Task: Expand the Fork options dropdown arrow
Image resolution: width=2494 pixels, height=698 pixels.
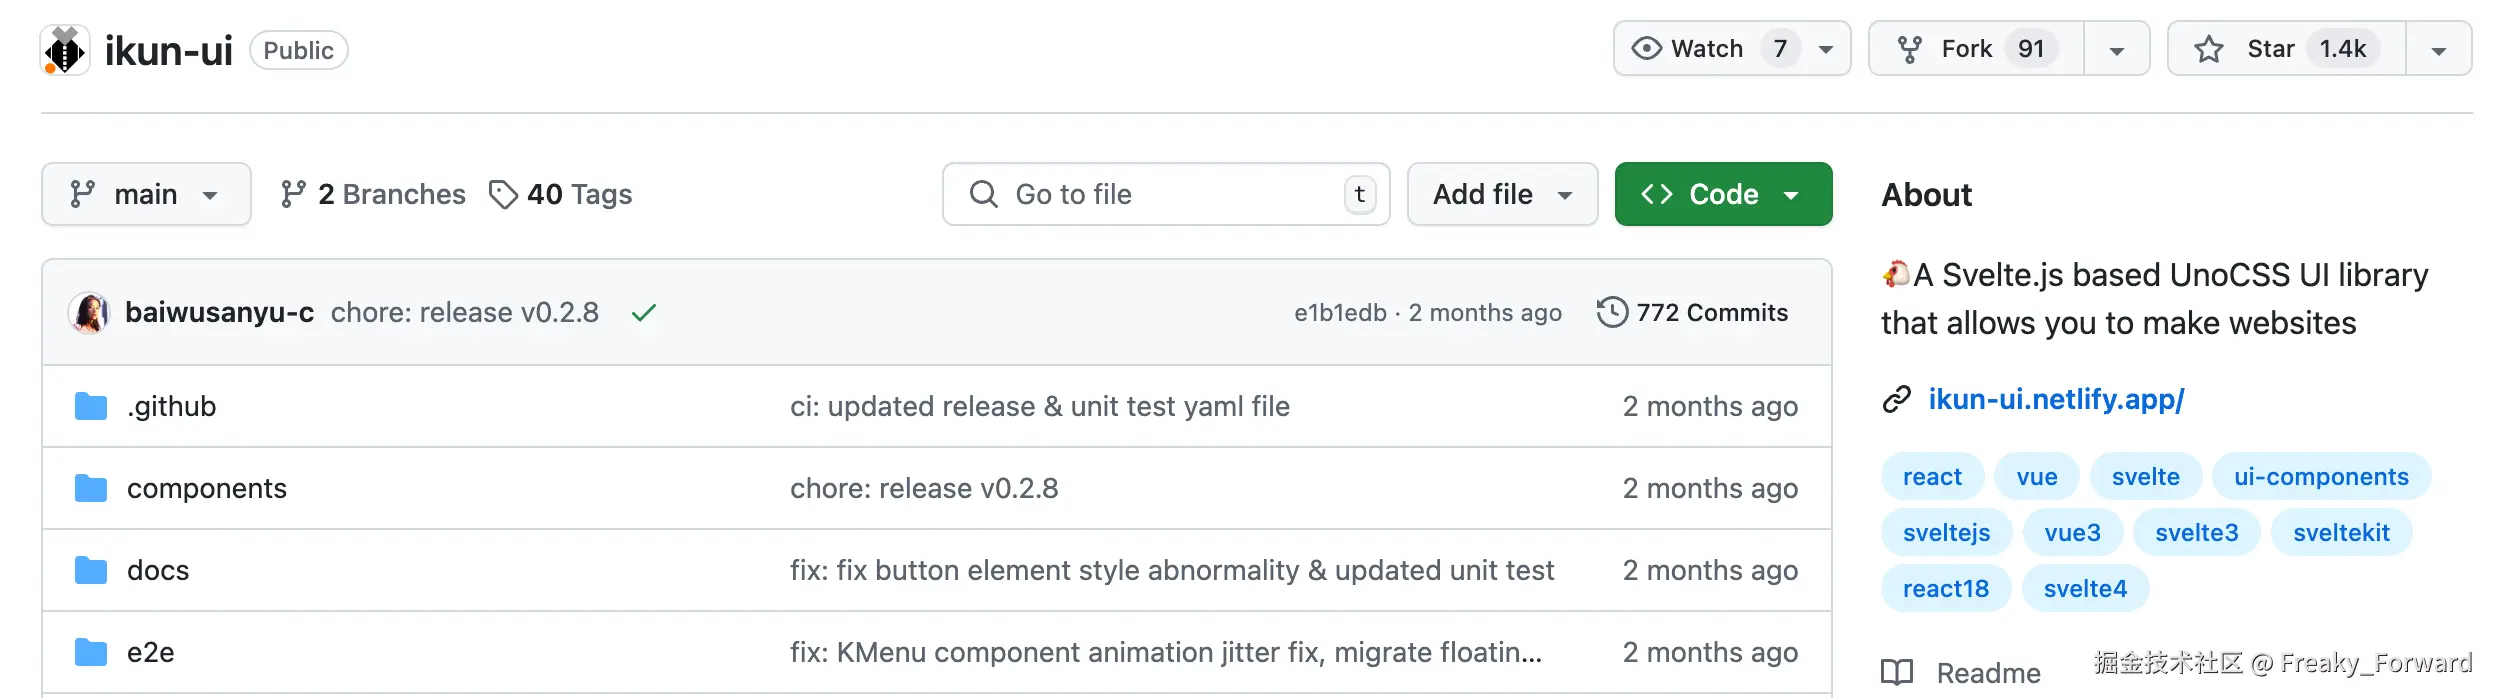Action: pos(2116,50)
